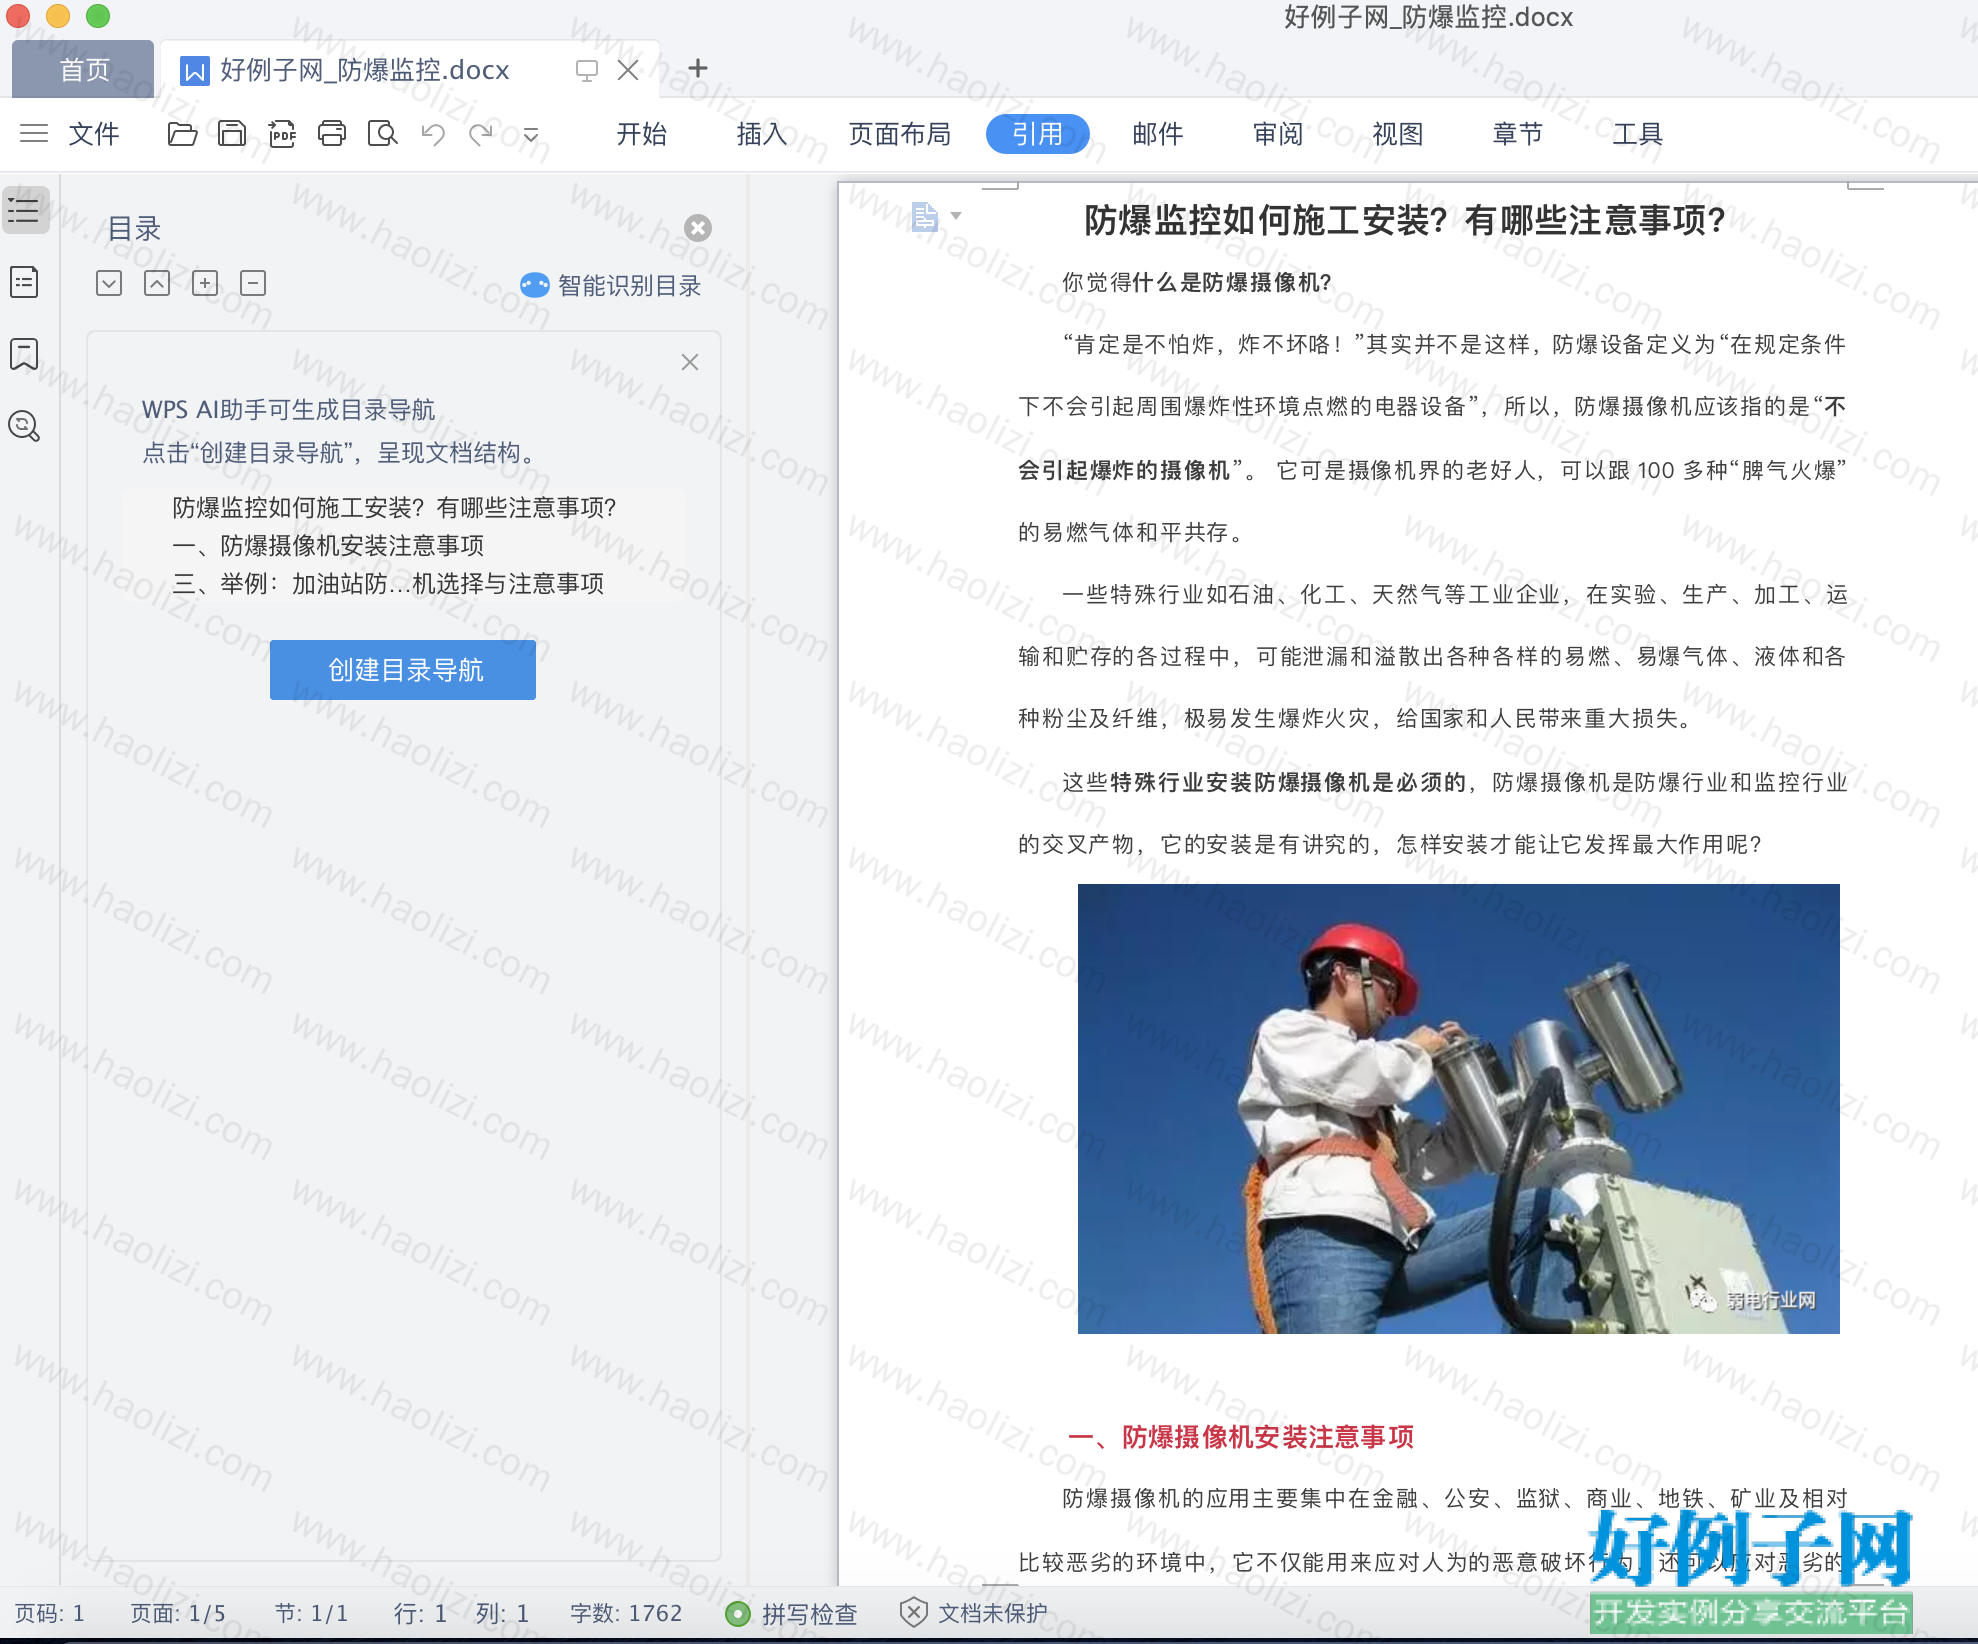Expand quick access toolbar dropdown arrow
This screenshot has height=1644, width=1978.
click(x=531, y=135)
